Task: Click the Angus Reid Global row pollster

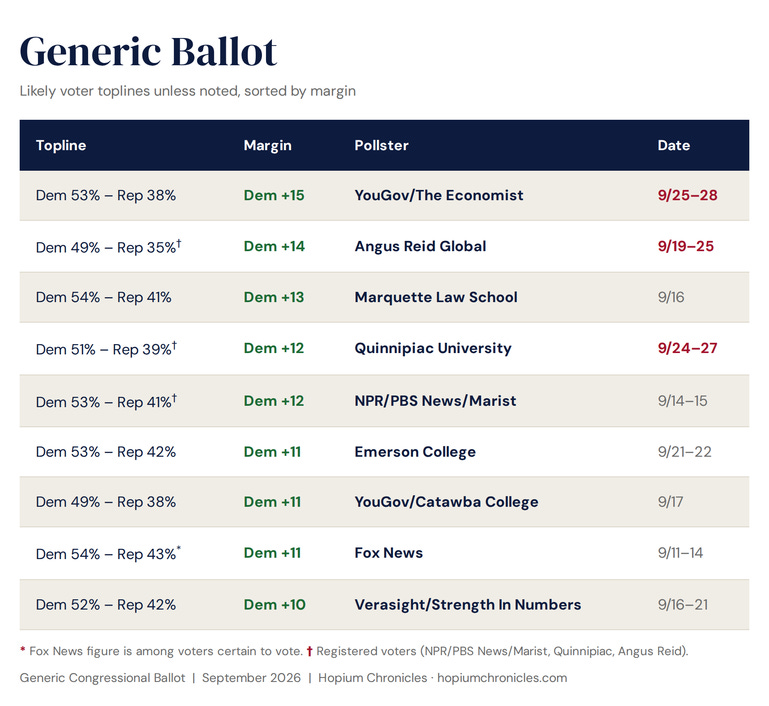Action: tap(420, 246)
